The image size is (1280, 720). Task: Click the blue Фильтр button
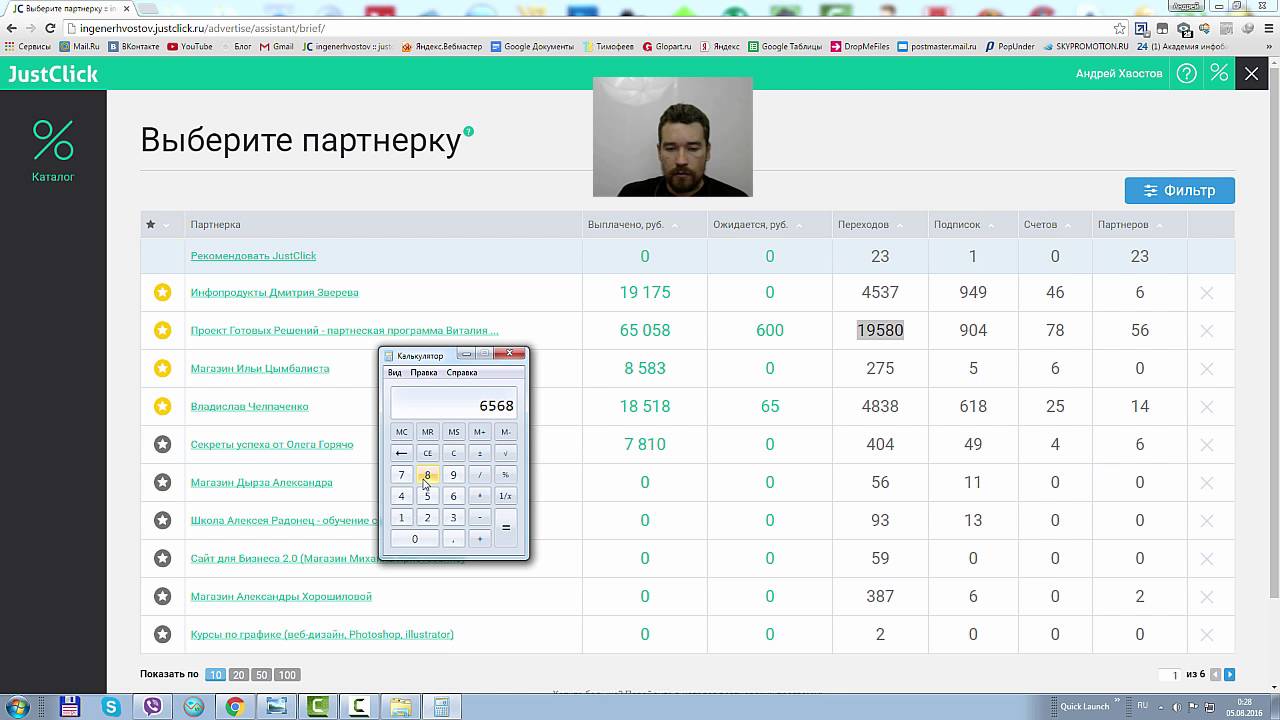click(1179, 190)
